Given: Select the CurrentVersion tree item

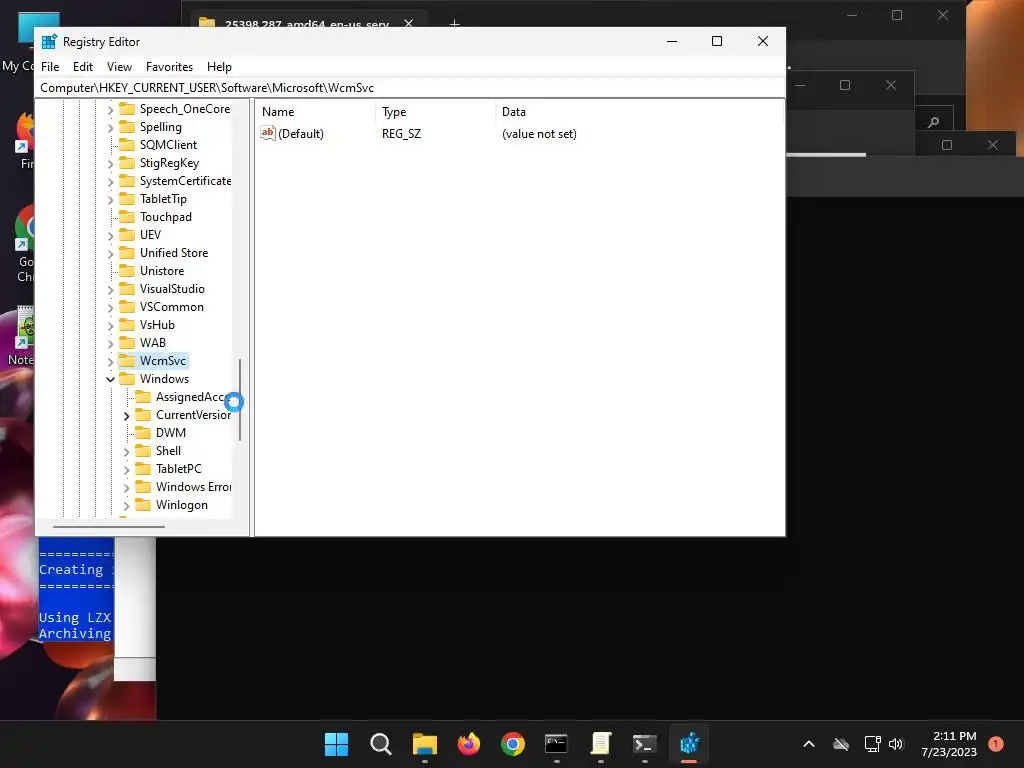Looking at the screenshot, I should click(193, 415).
